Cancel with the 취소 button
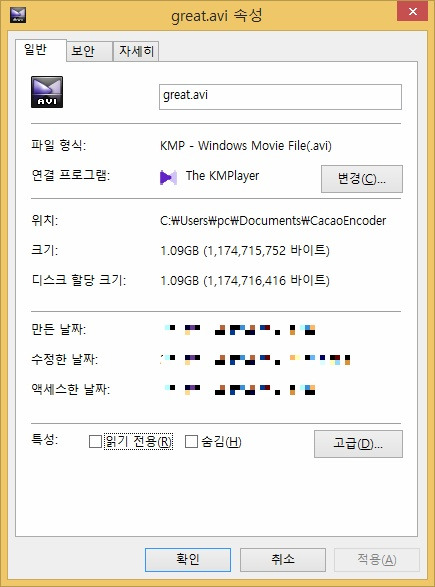This screenshot has width=435, height=587. [283, 560]
